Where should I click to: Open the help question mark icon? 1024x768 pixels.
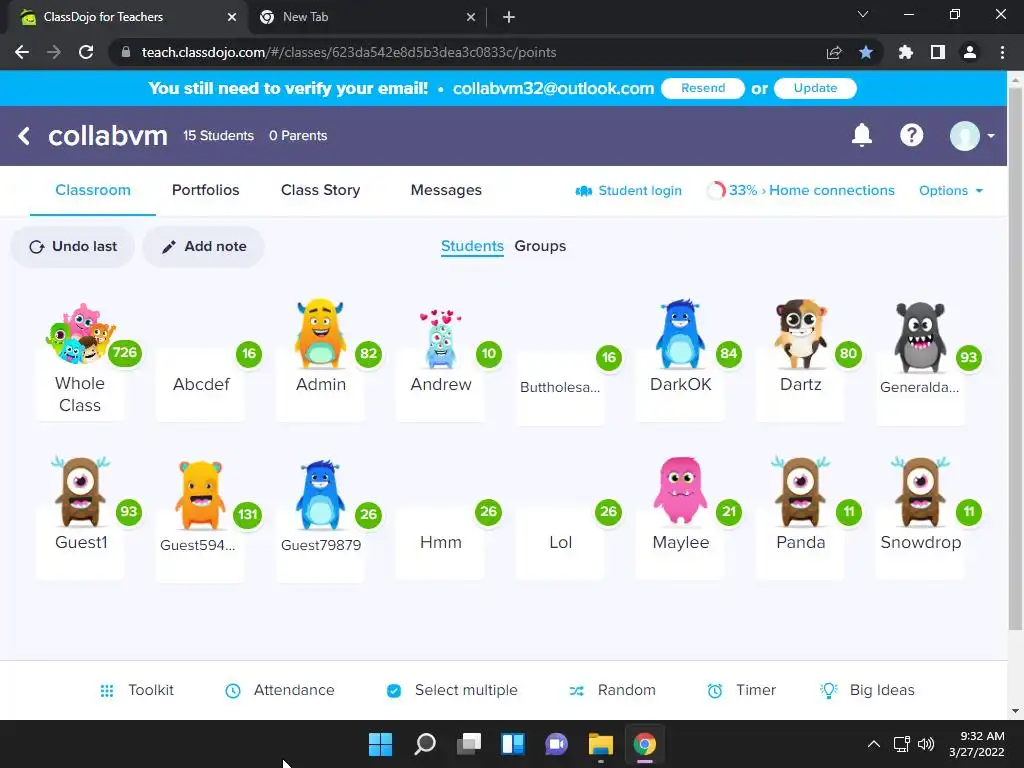[911, 135]
